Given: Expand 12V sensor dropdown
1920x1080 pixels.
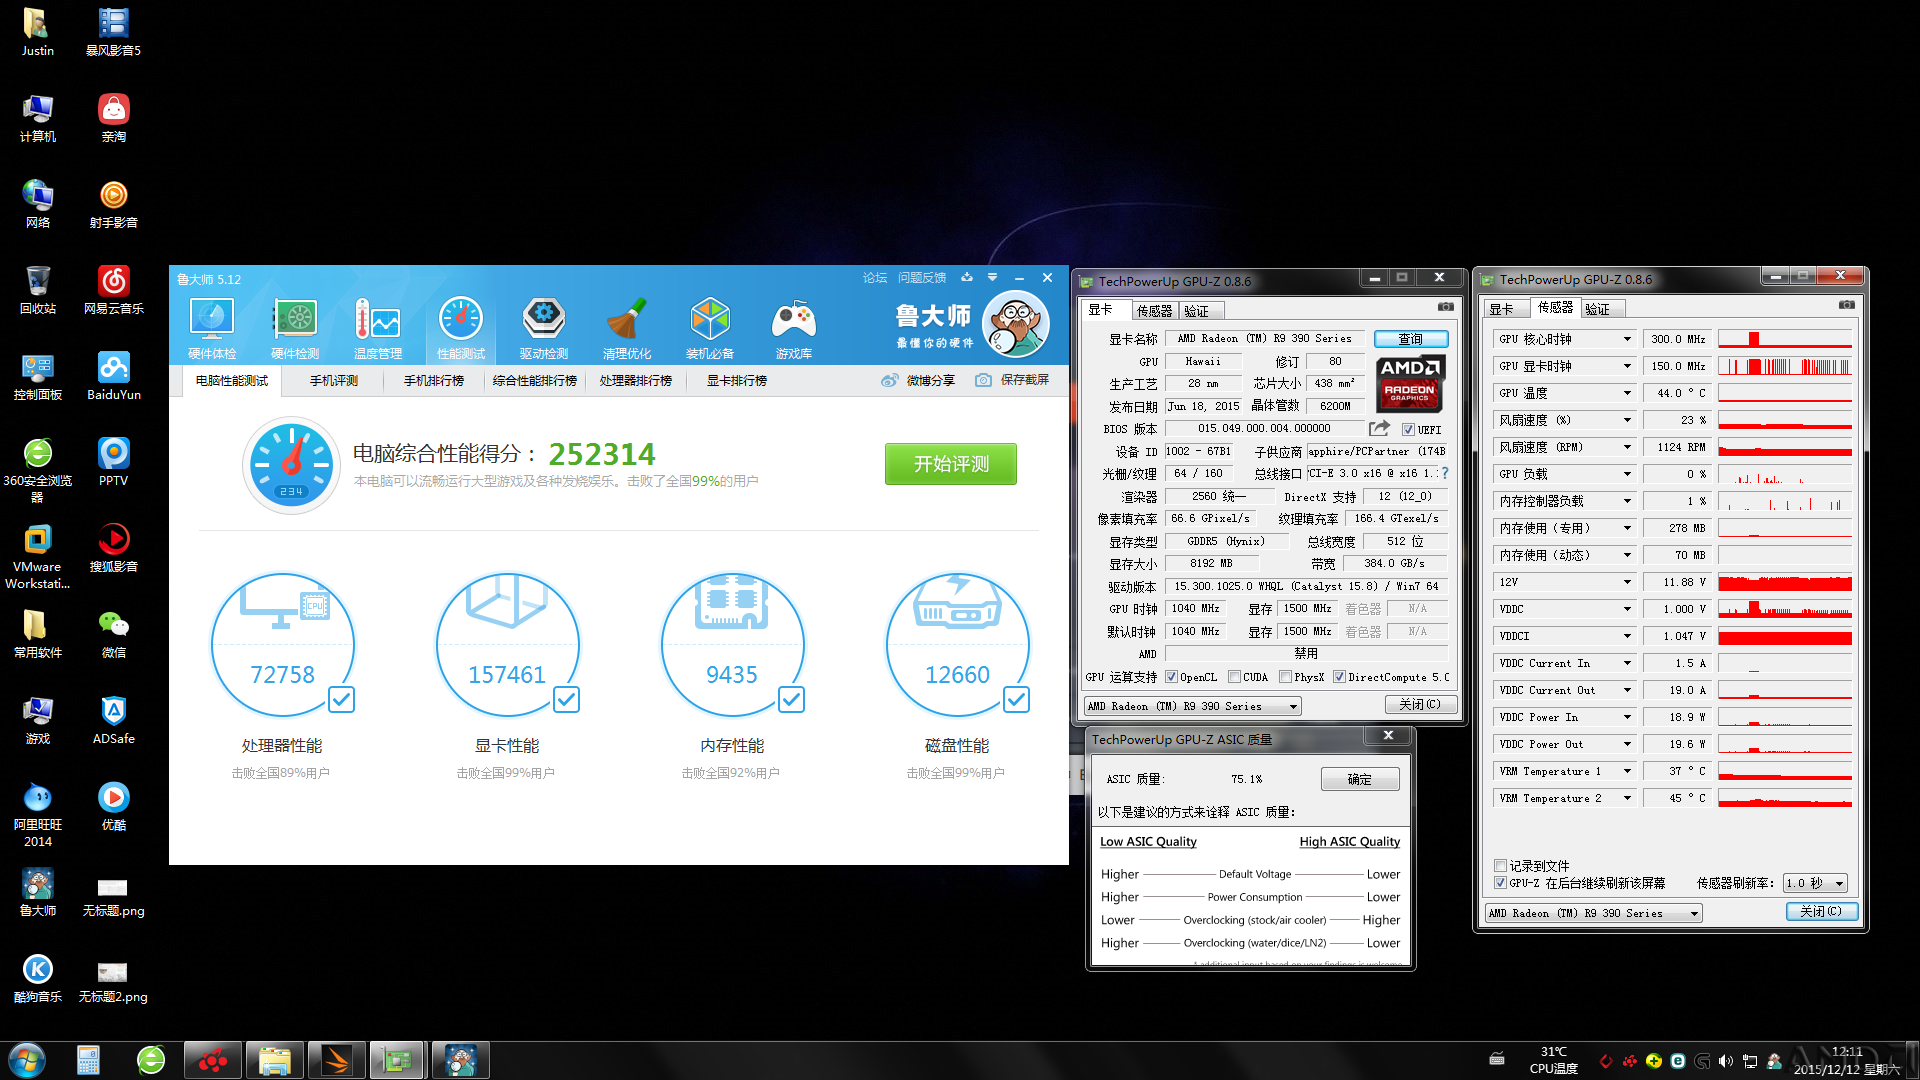Looking at the screenshot, I should tap(1627, 582).
